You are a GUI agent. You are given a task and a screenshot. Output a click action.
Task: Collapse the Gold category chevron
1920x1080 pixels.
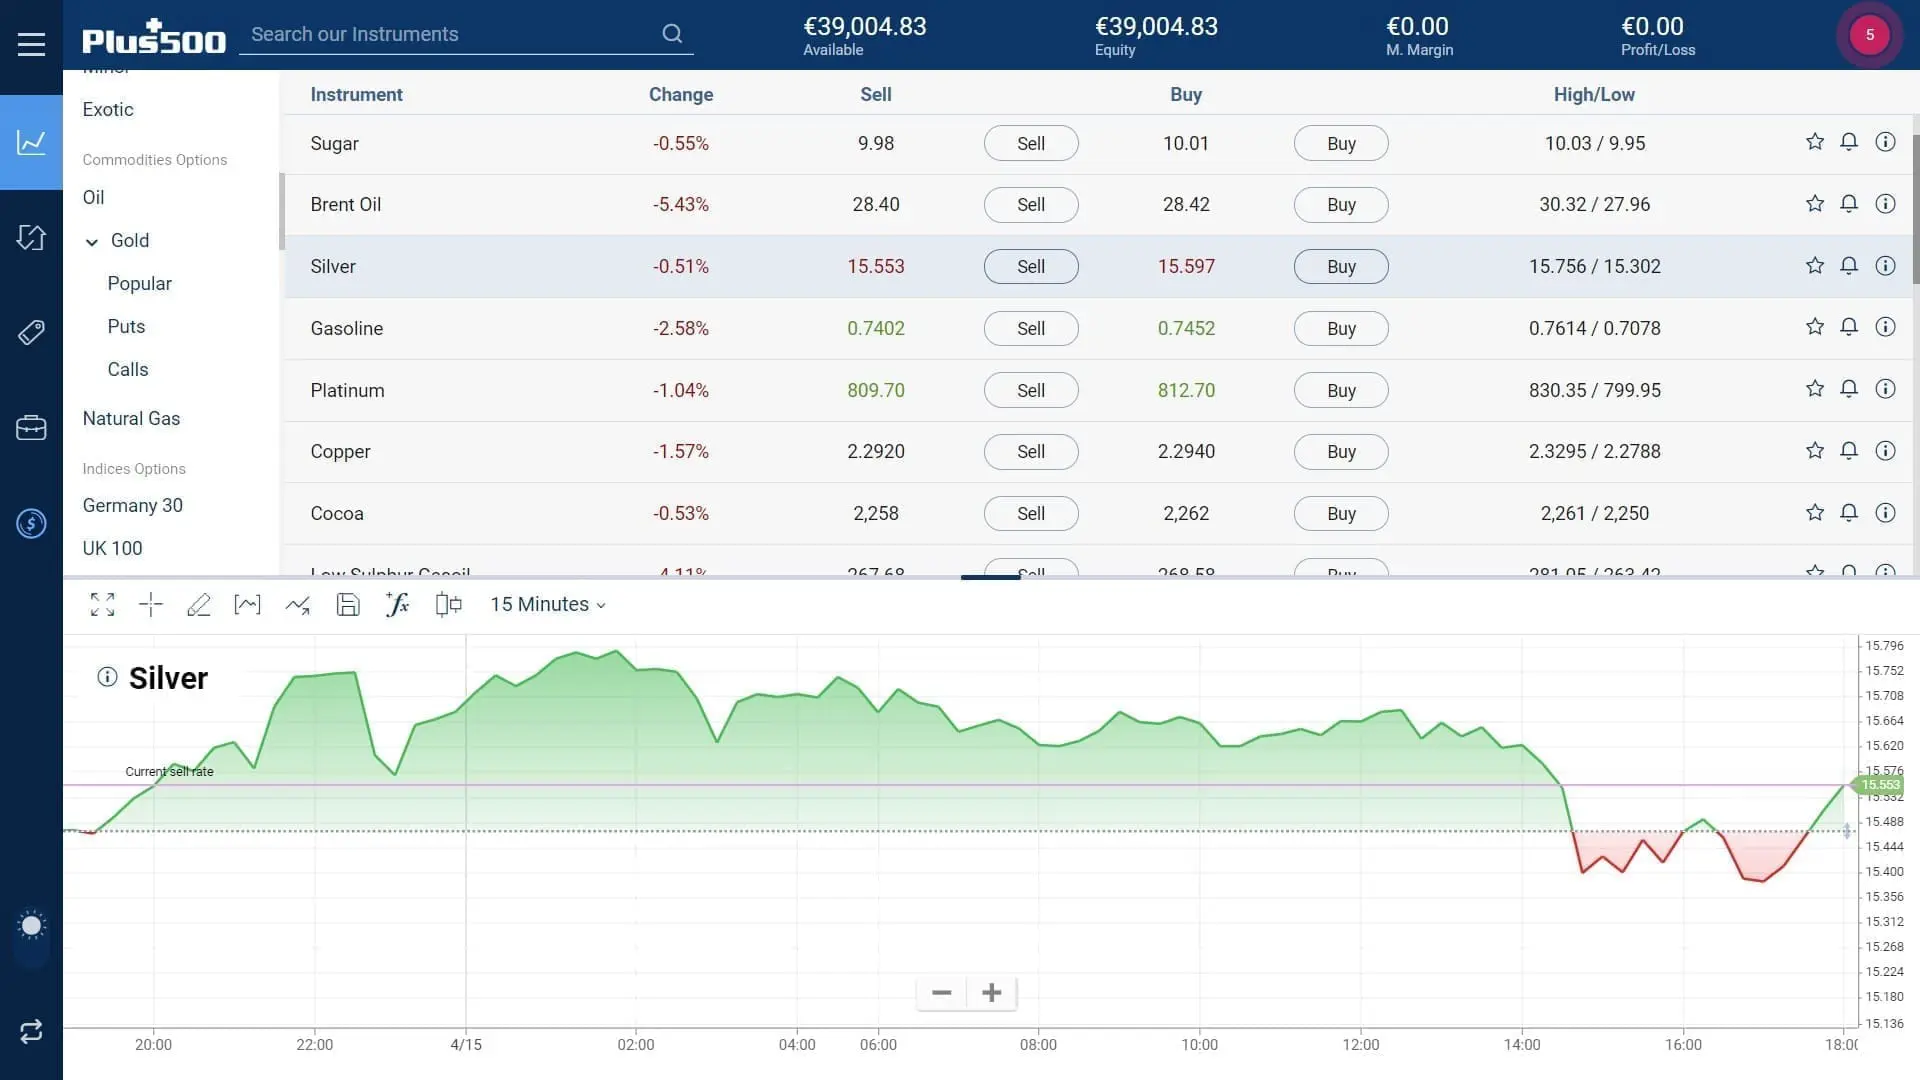point(91,241)
